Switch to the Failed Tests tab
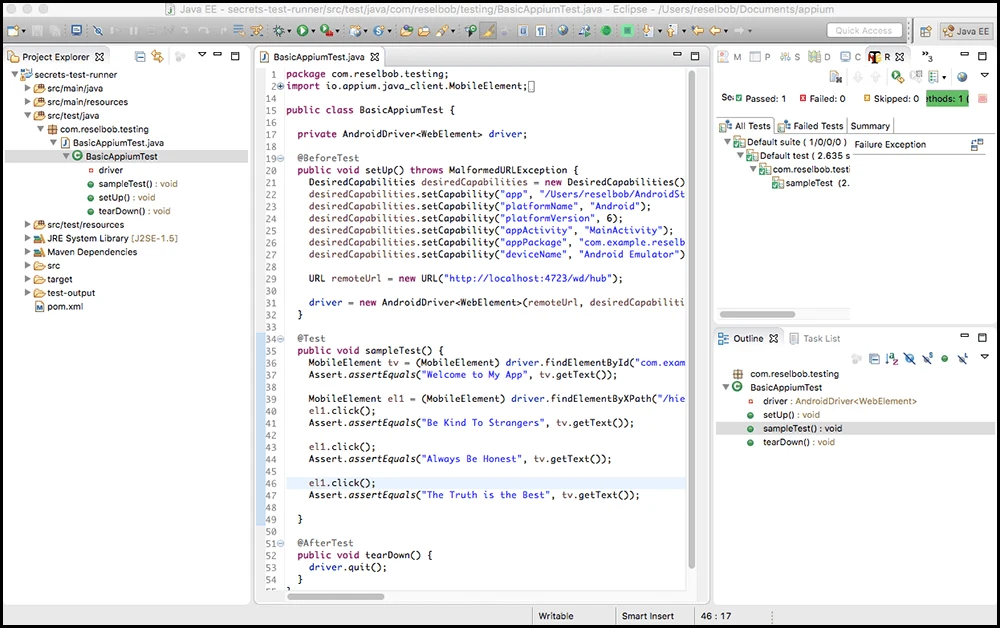The height and width of the screenshot is (628, 1000). 812,126
